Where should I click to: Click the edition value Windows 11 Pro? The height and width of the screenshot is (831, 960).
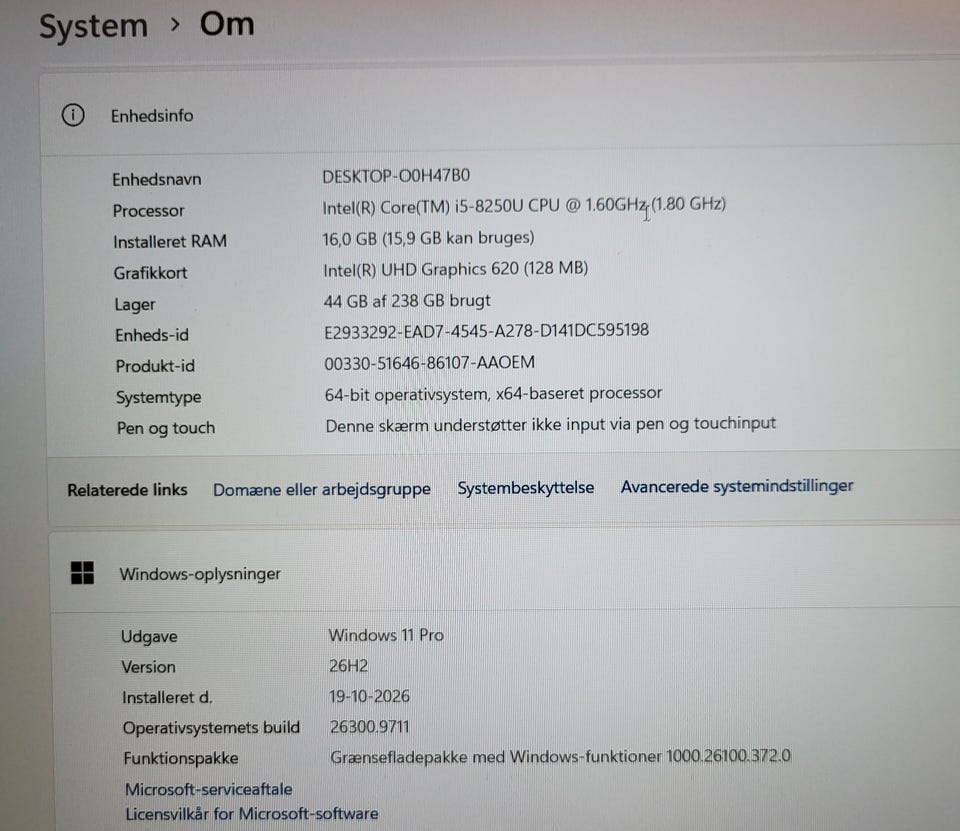(x=386, y=635)
